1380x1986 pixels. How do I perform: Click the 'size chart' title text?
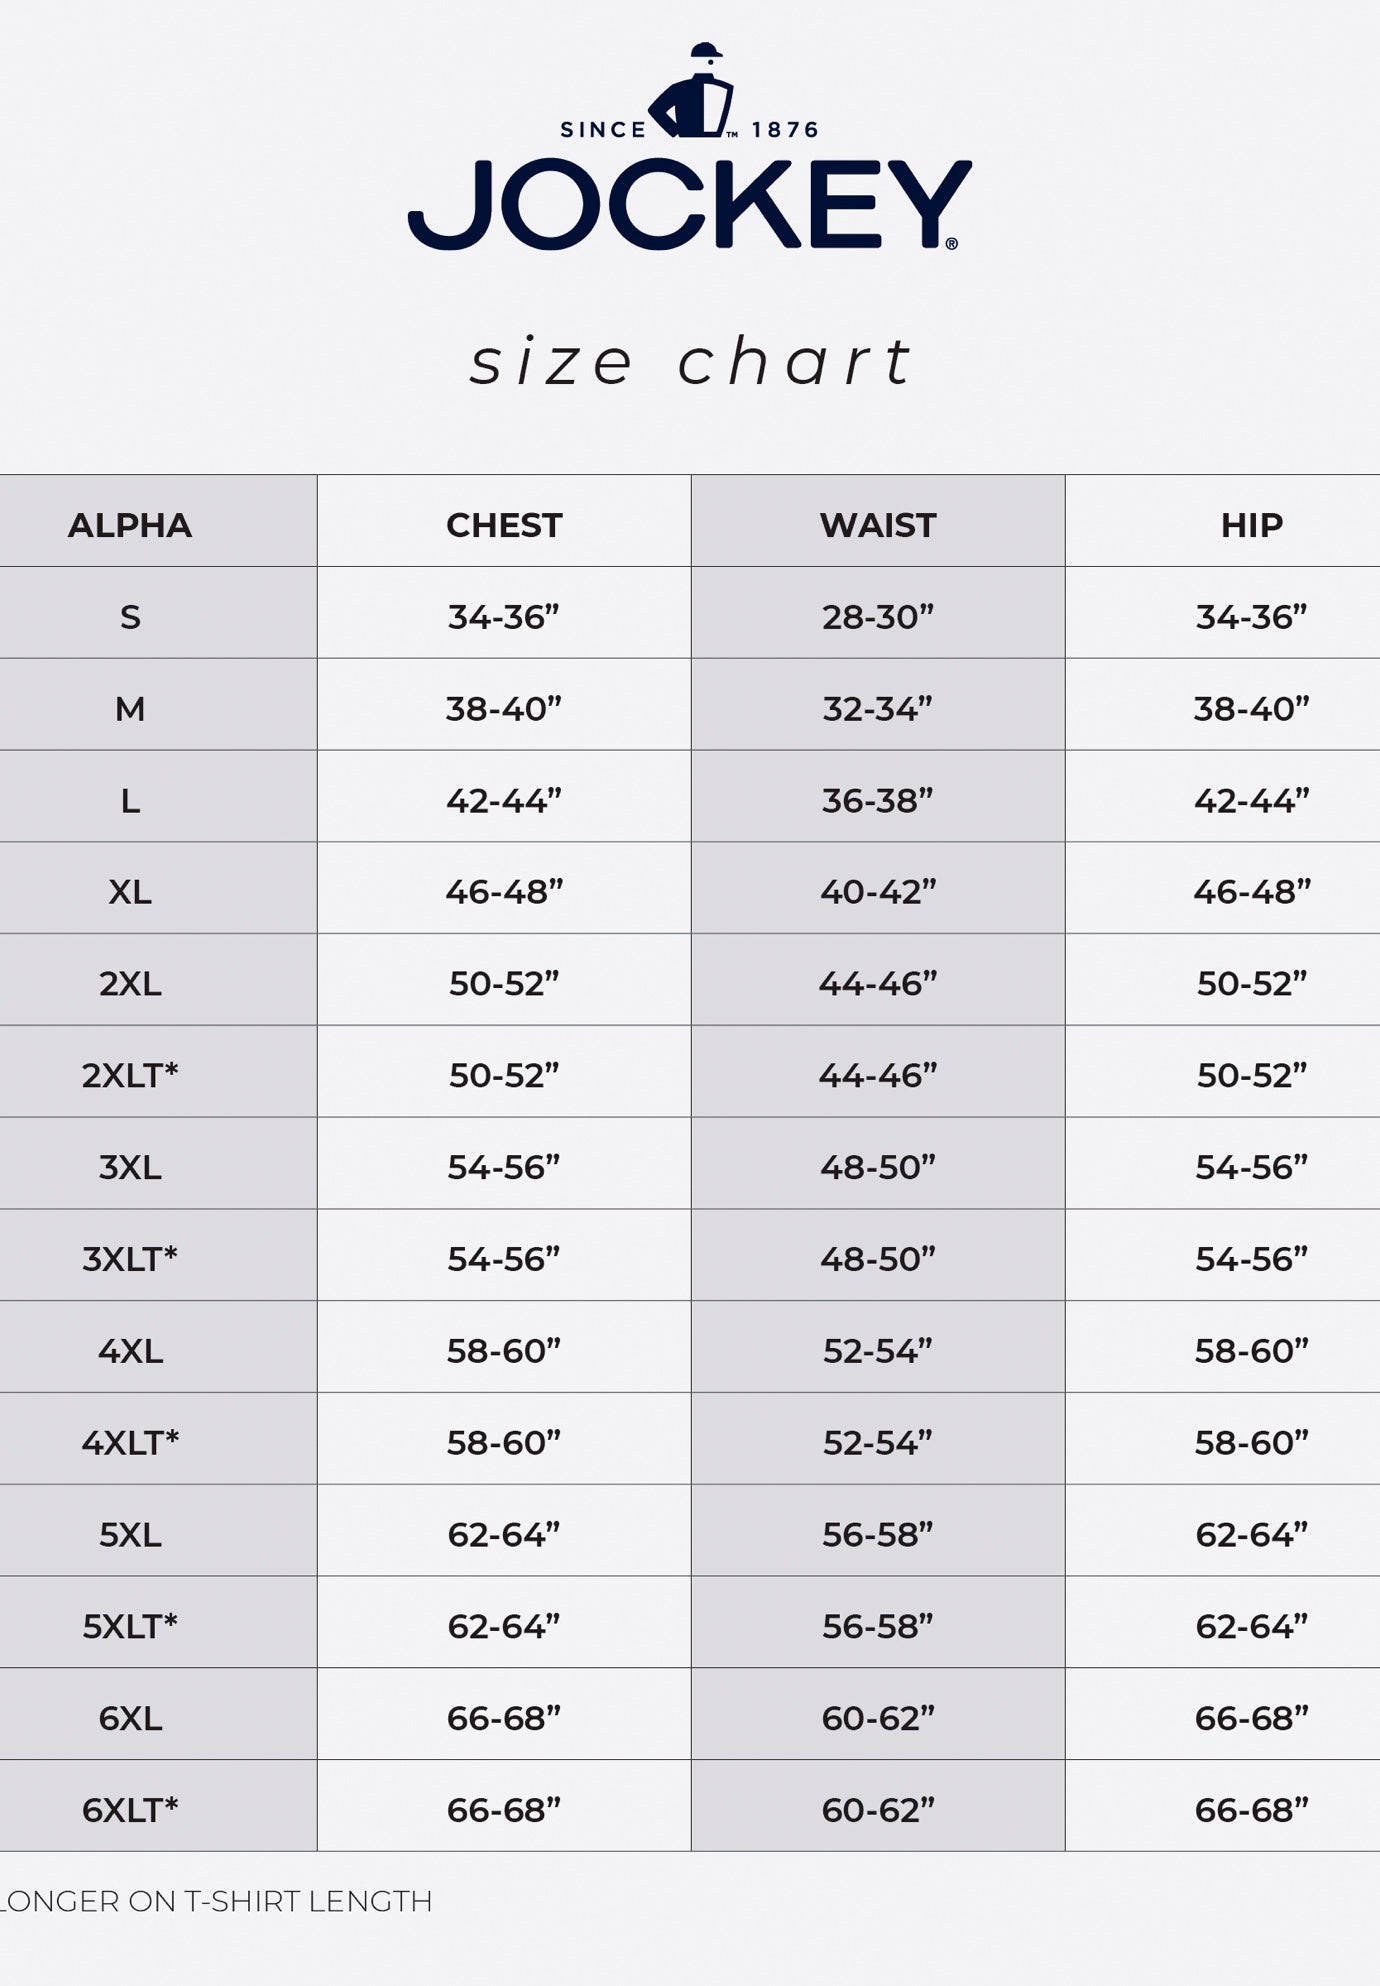point(691,361)
